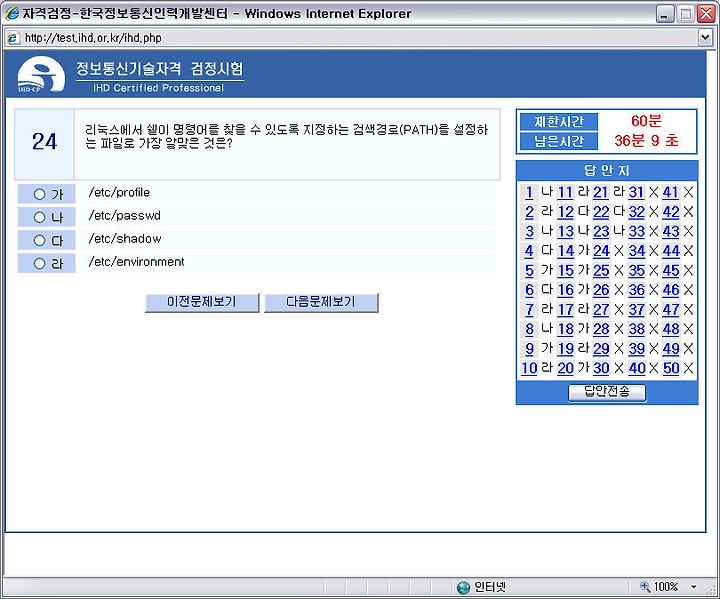720x599 pixels.
Task: Open unanswered question 29
Action: coord(601,349)
